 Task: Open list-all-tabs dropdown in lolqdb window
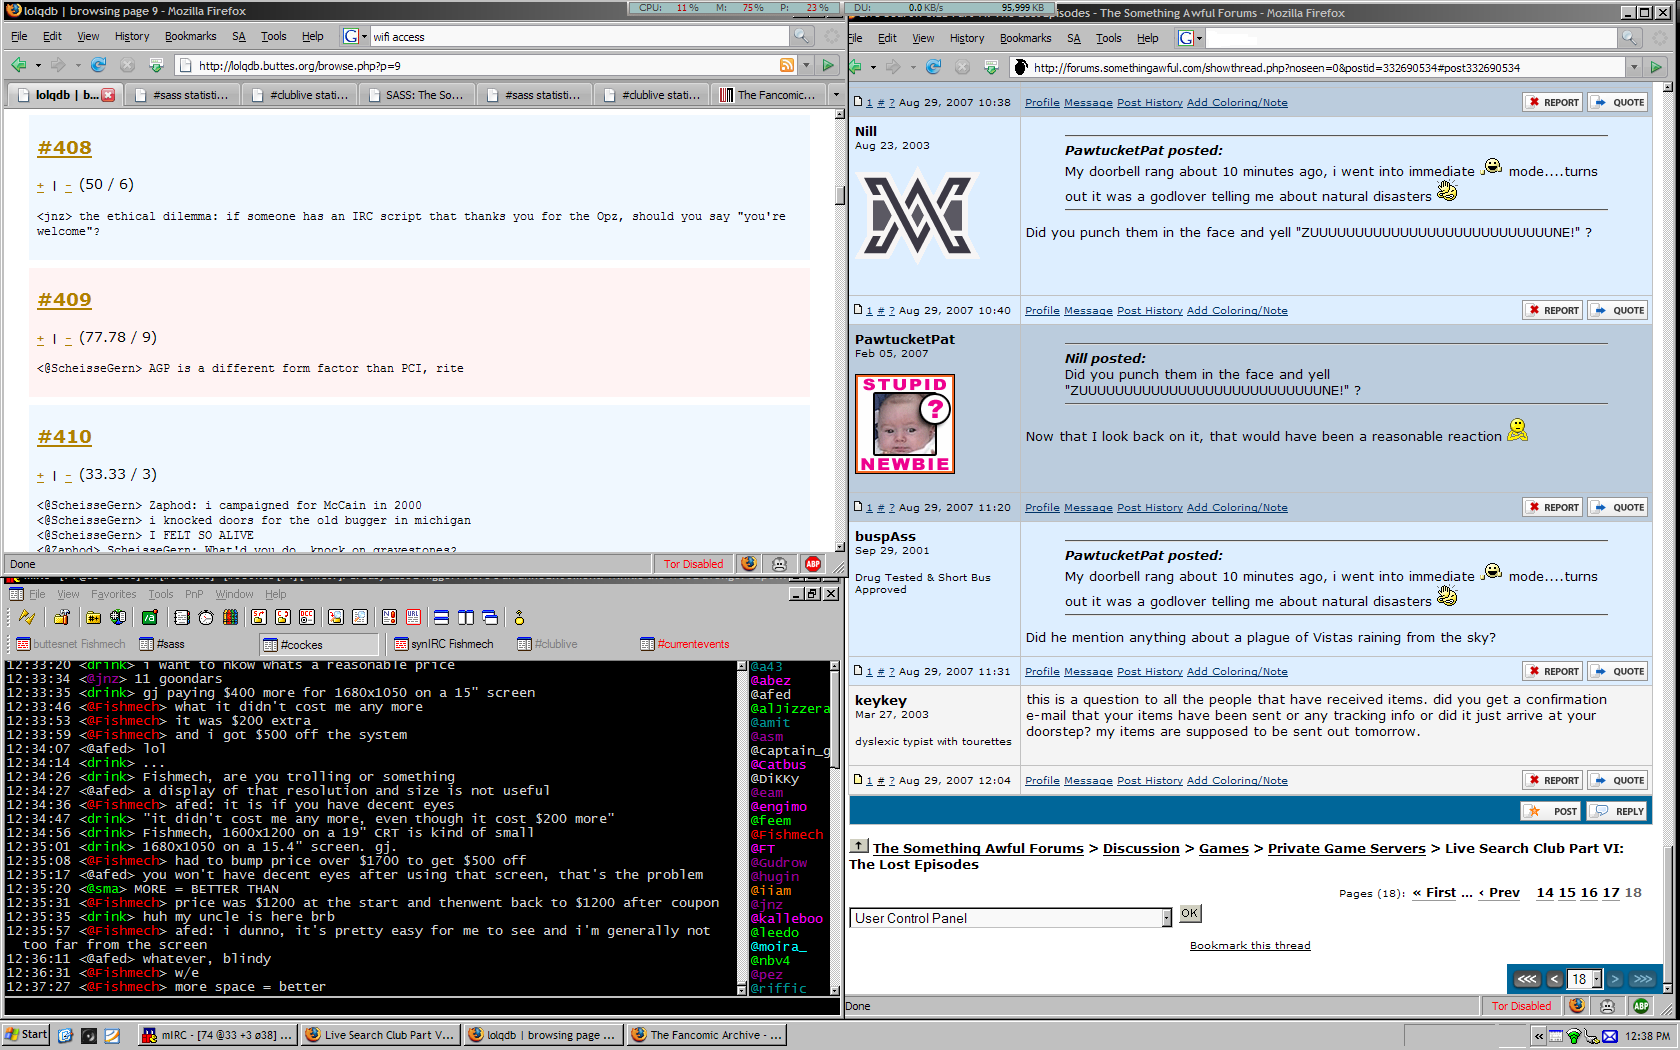[x=836, y=94]
